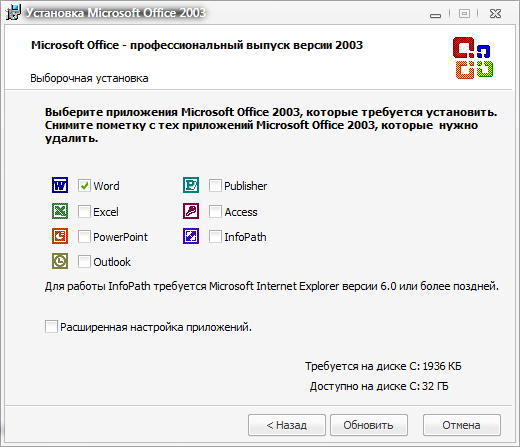Click the PowerPoint application icon
This screenshot has height=448, width=520.
(60, 236)
